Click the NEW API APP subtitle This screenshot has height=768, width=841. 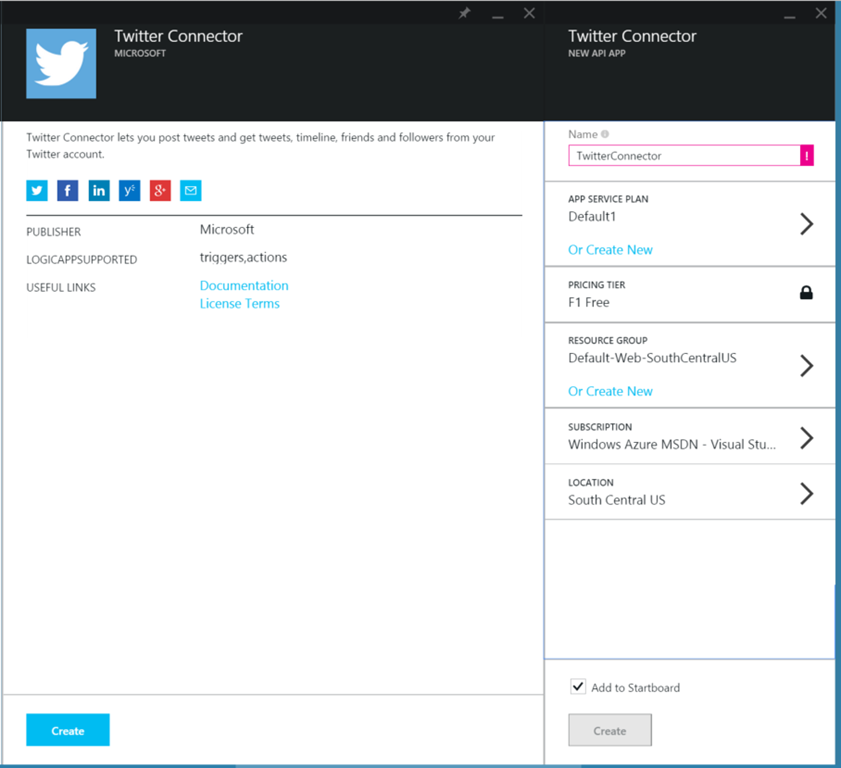[x=597, y=53]
